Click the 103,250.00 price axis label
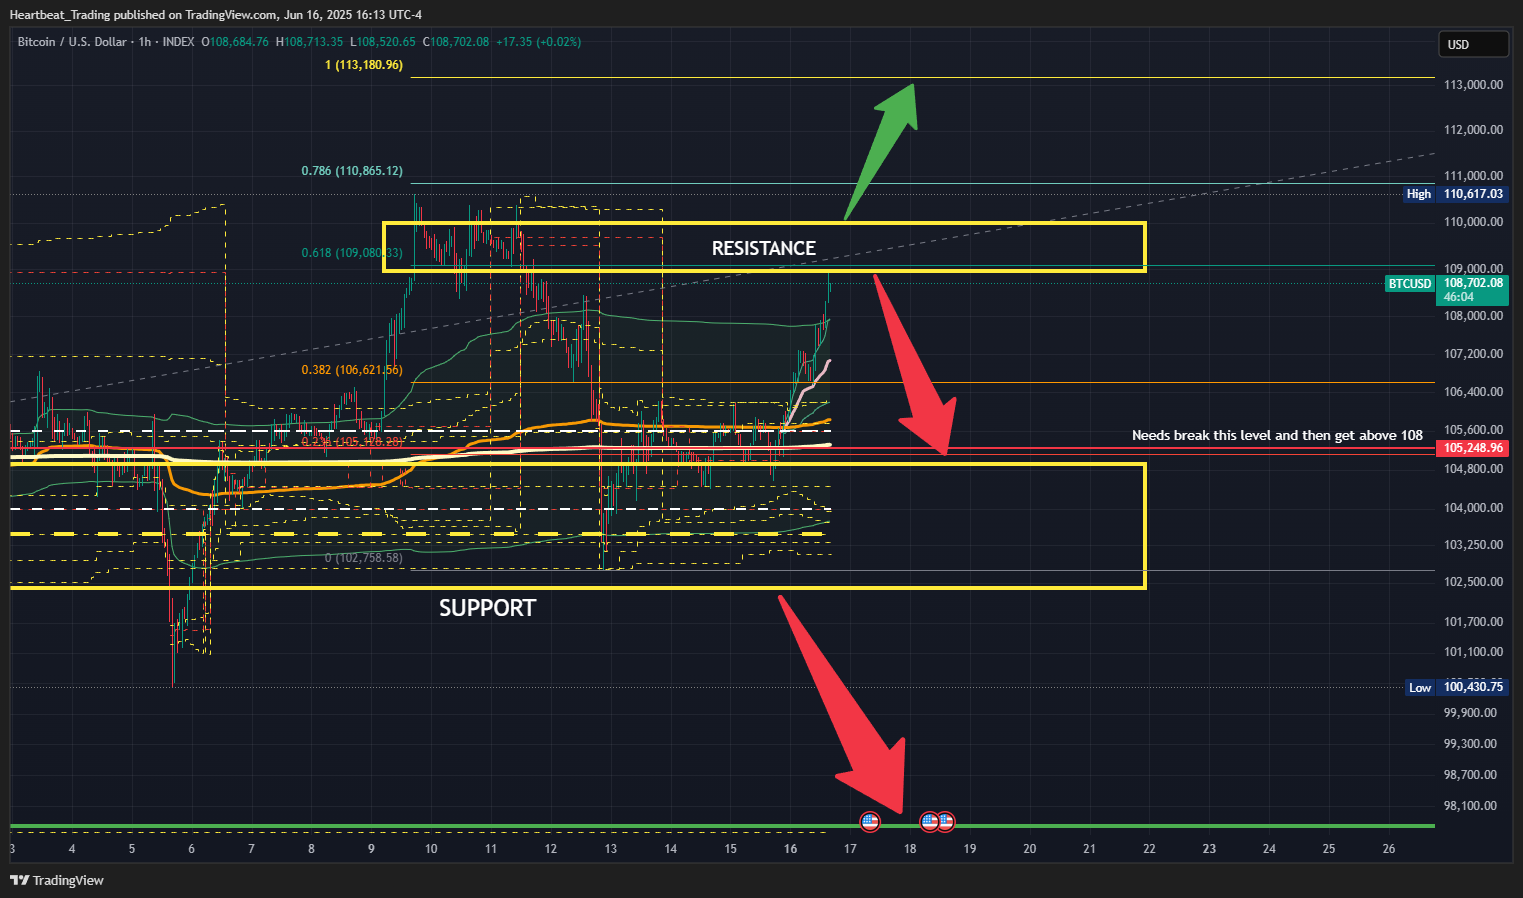The height and width of the screenshot is (898, 1523). [x=1473, y=545]
